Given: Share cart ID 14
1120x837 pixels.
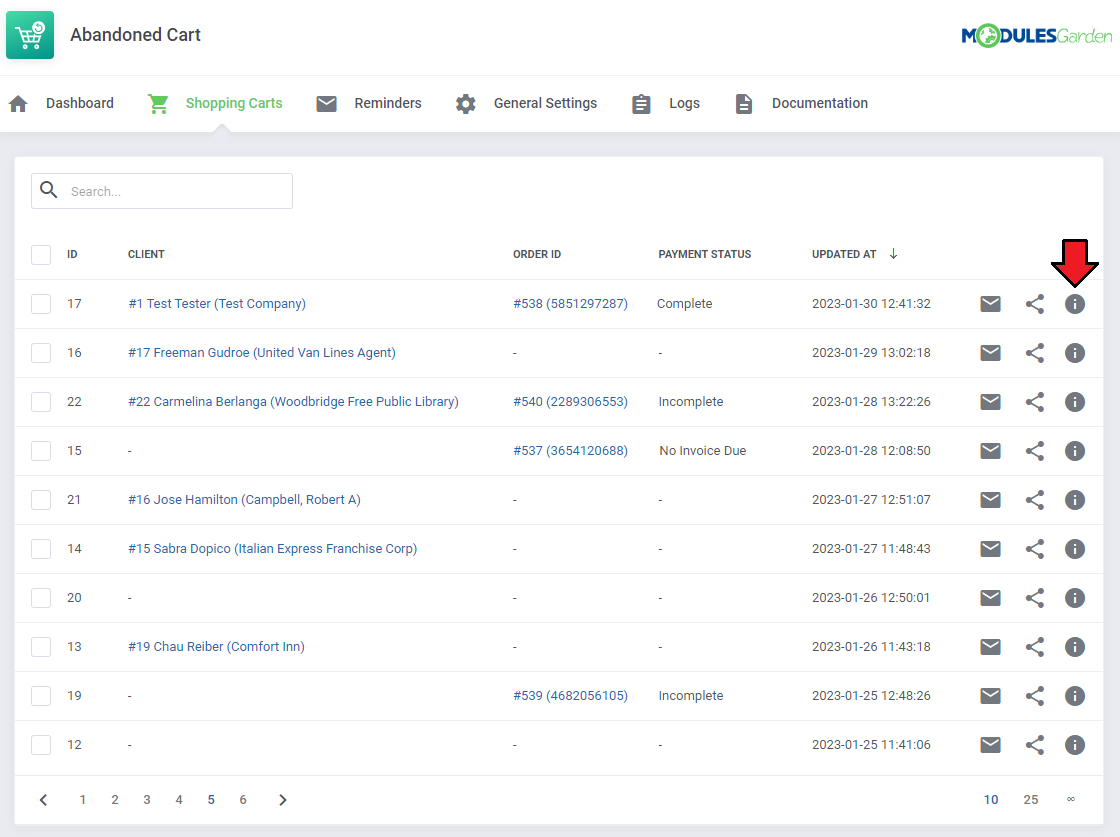Looking at the screenshot, I should point(1035,548).
